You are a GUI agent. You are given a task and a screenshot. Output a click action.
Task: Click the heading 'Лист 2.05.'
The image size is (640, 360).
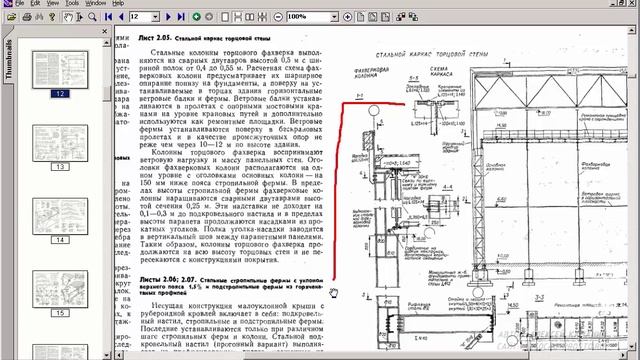click(x=155, y=38)
